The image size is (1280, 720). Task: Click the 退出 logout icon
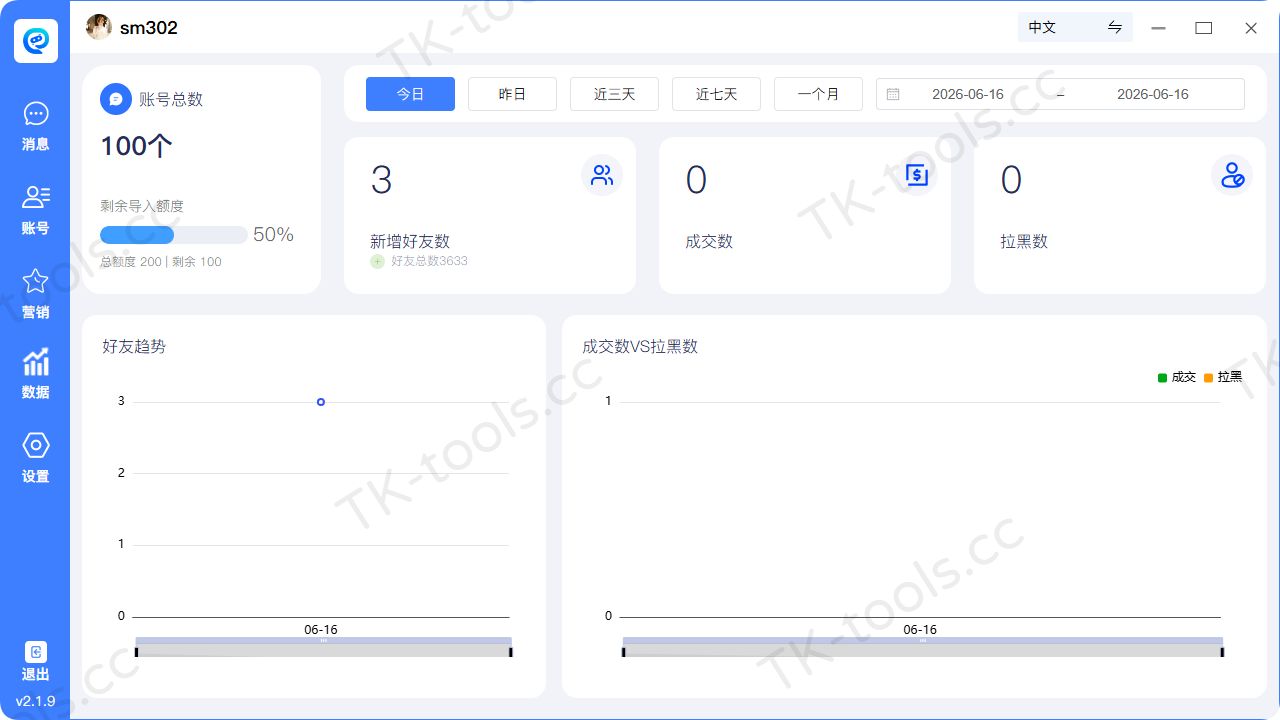coord(36,652)
